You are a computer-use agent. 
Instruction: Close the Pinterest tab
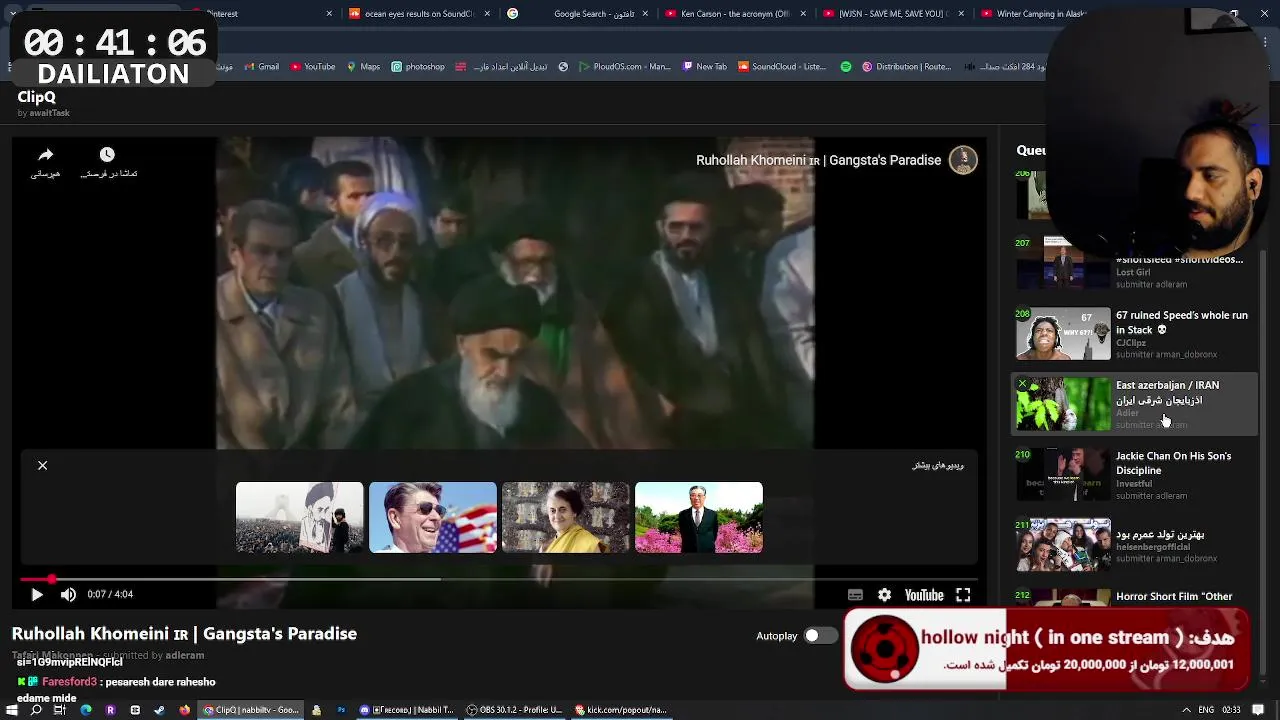(329, 14)
